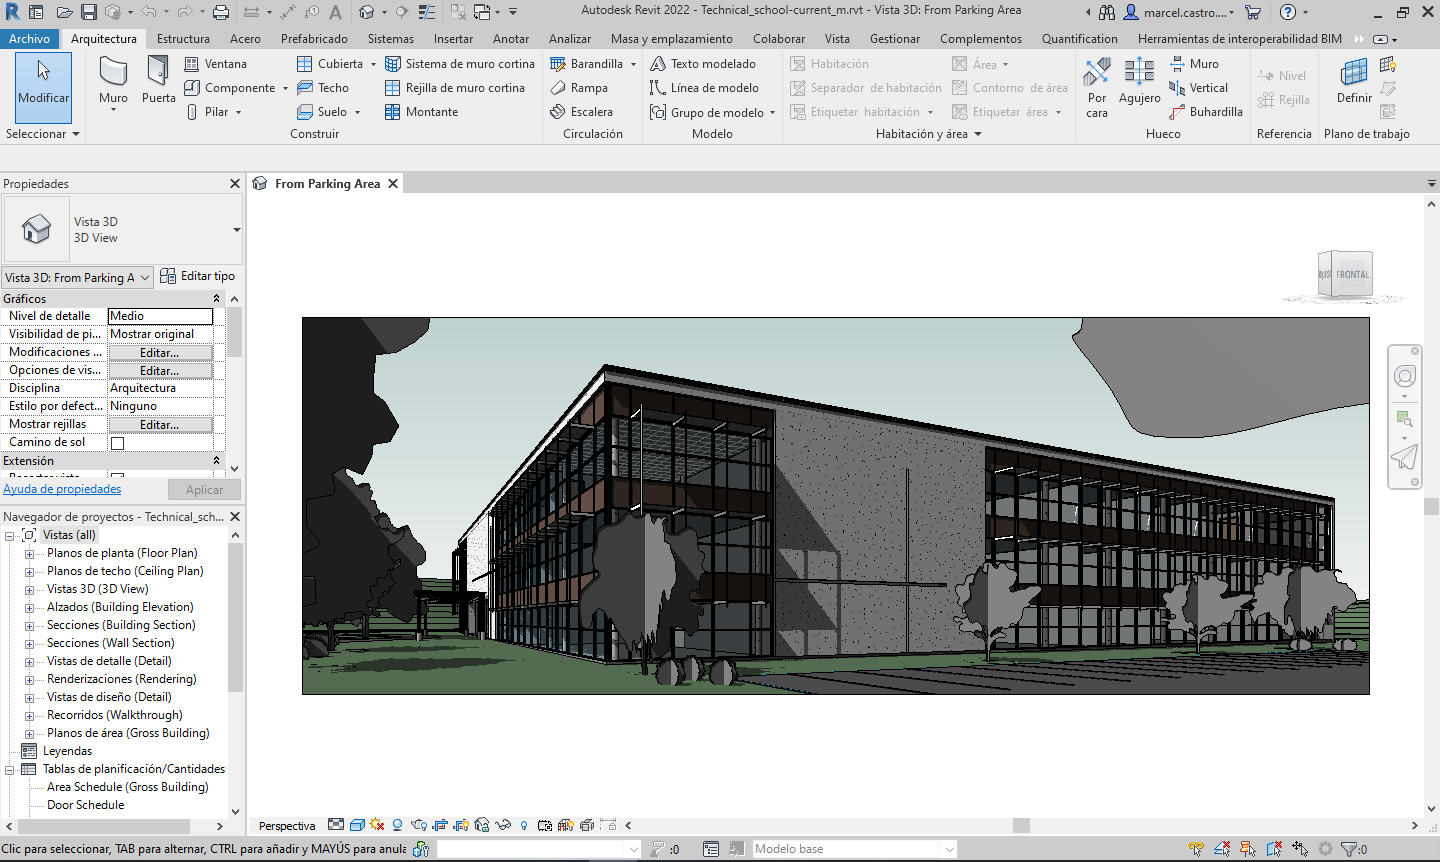Activate the Texto modelado tool
1440x862 pixels.
click(703, 63)
